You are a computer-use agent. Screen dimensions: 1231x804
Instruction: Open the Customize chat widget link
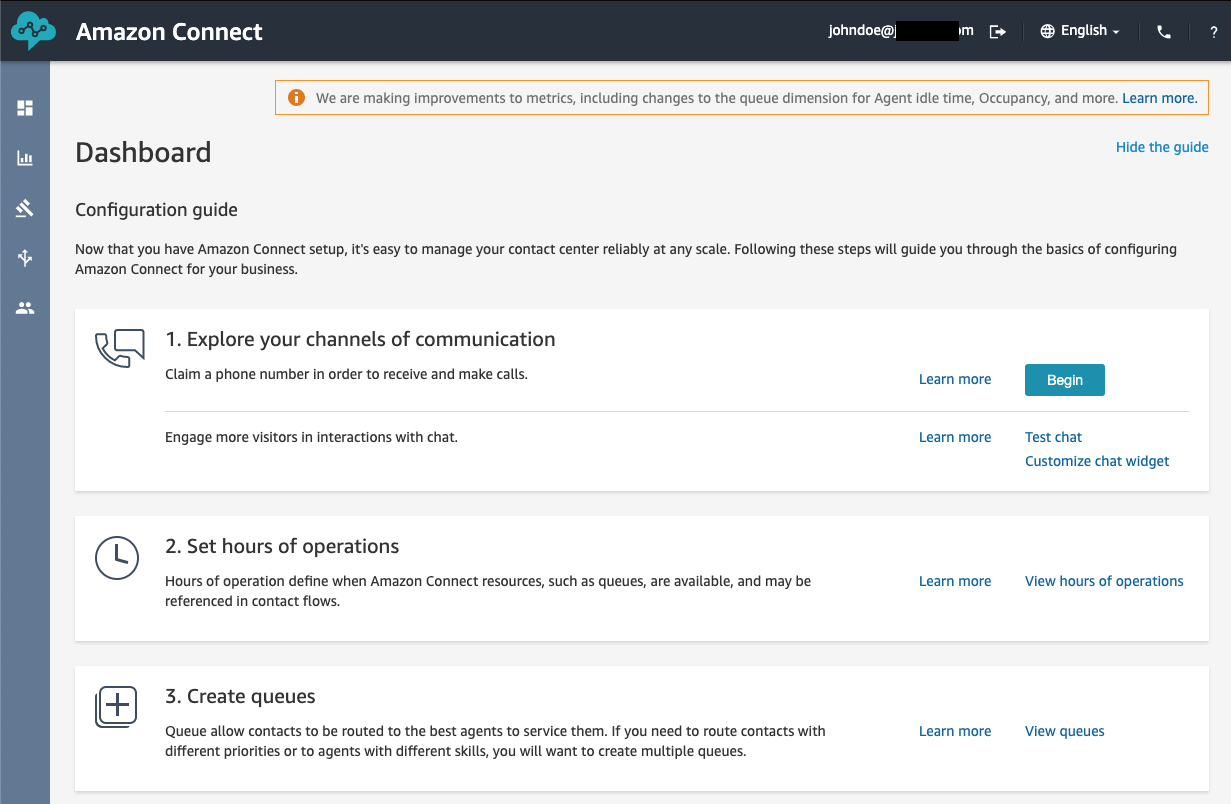[1097, 461]
